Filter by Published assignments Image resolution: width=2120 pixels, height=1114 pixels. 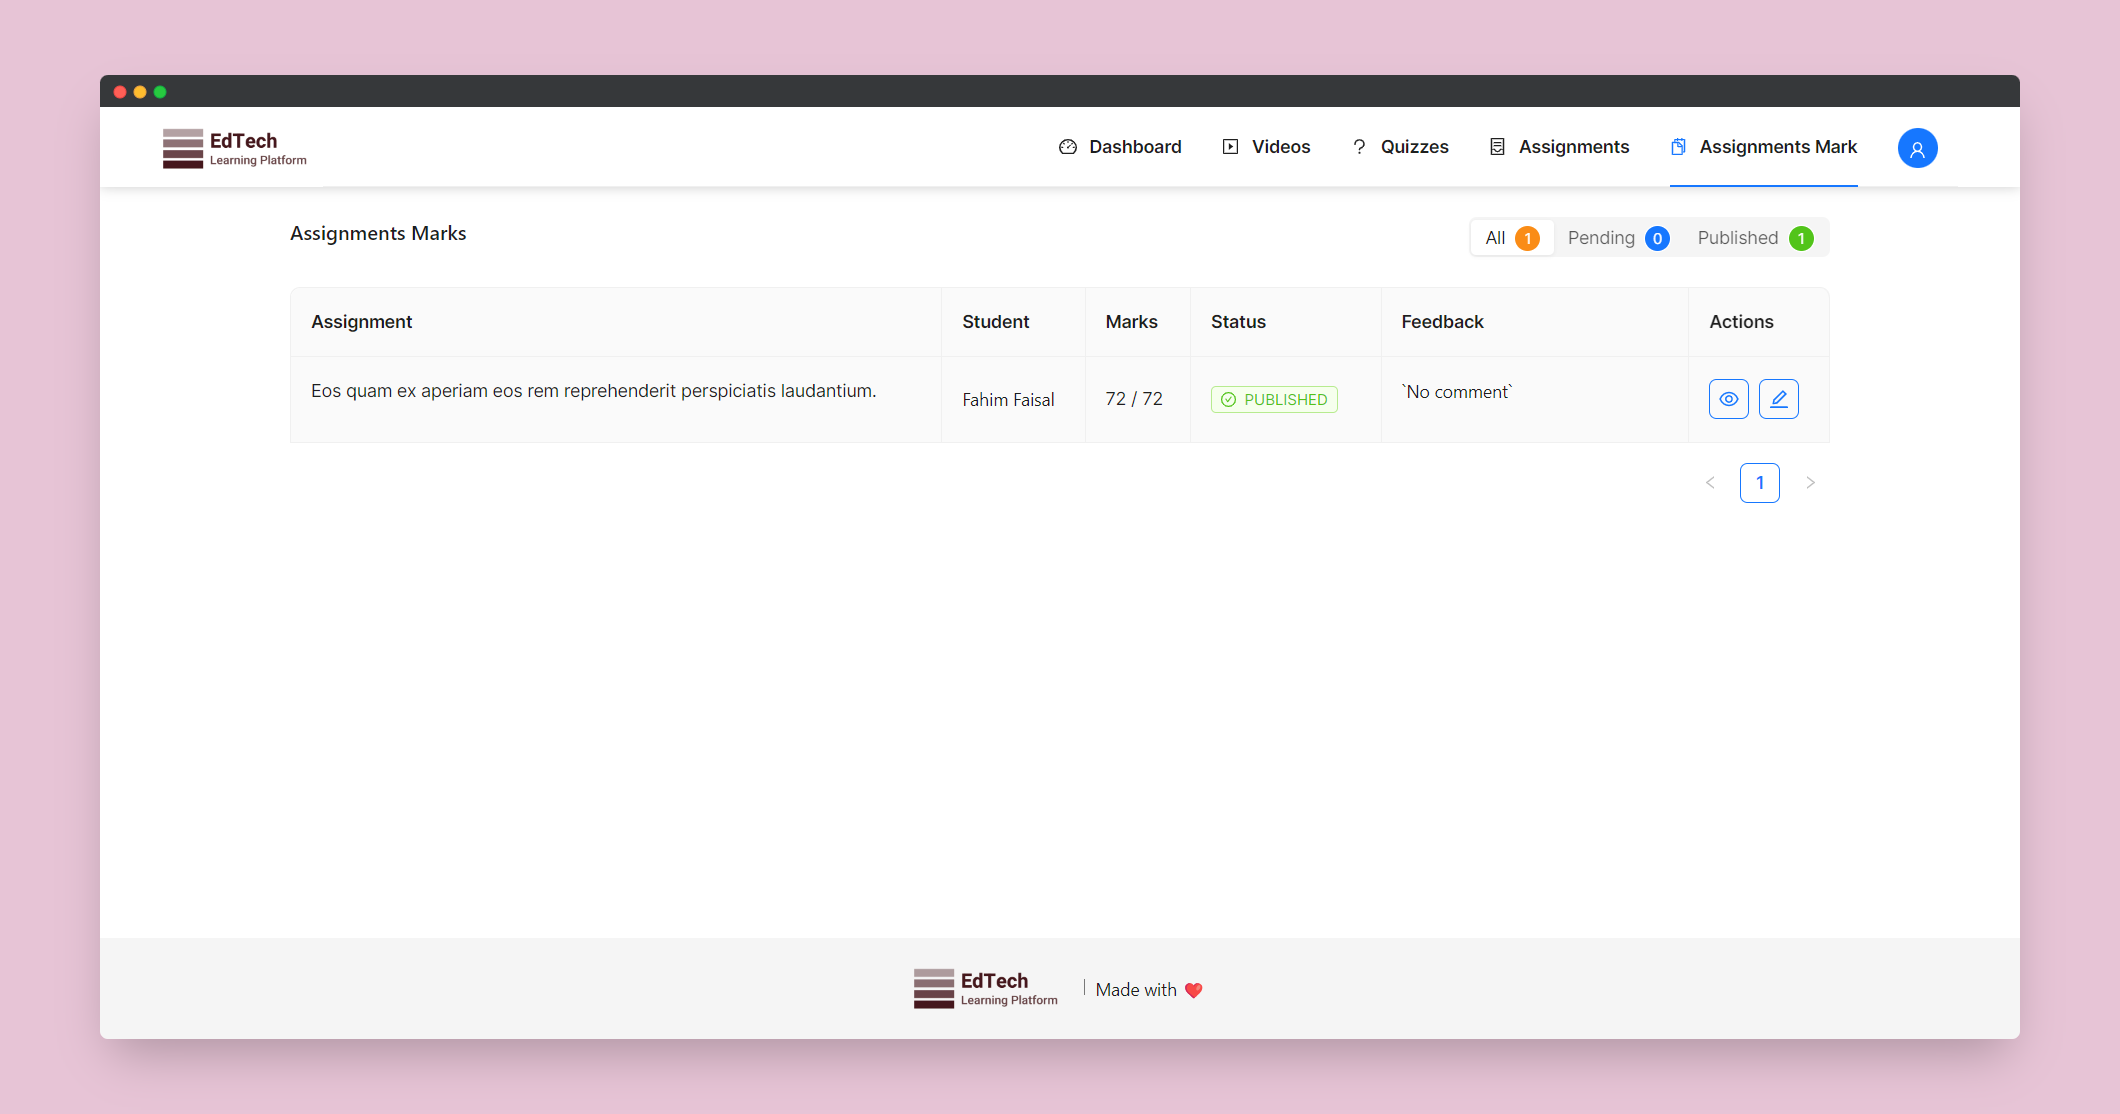(1754, 238)
